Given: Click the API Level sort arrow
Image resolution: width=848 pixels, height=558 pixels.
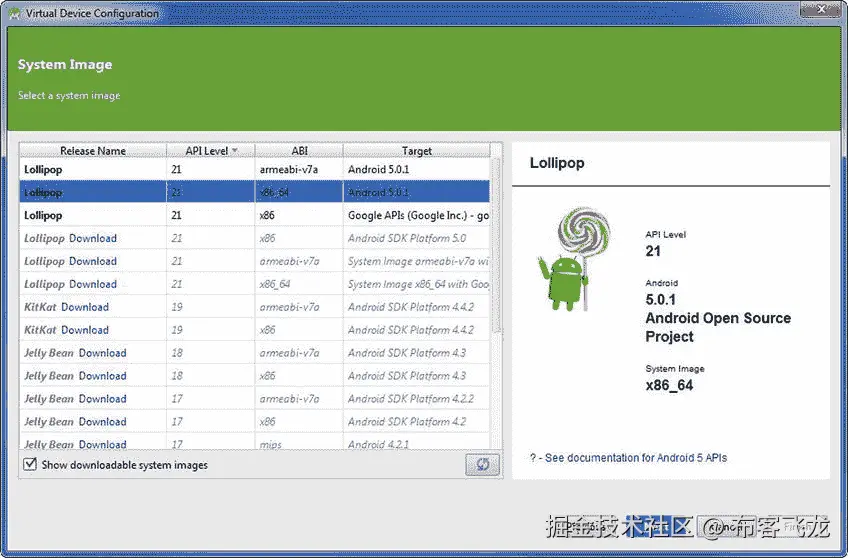Looking at the screenshot, I should click(x=235, y=151).
